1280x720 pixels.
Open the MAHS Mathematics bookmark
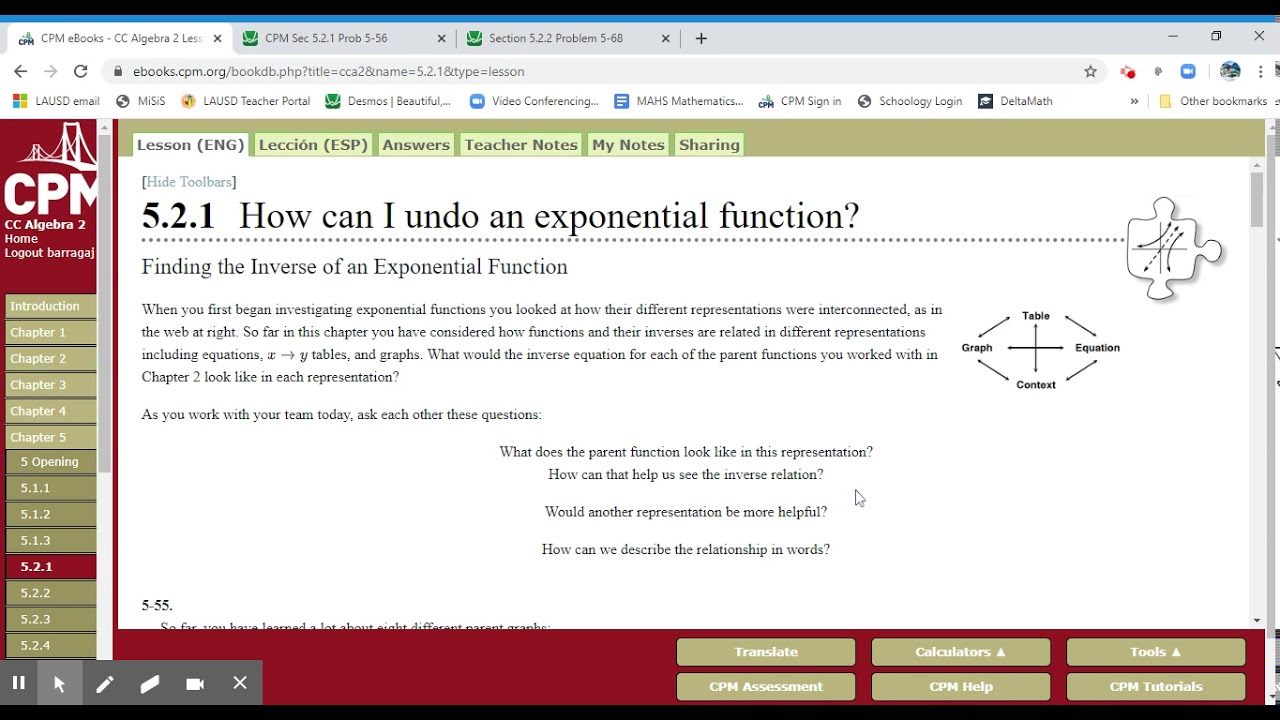pos(679,101)
